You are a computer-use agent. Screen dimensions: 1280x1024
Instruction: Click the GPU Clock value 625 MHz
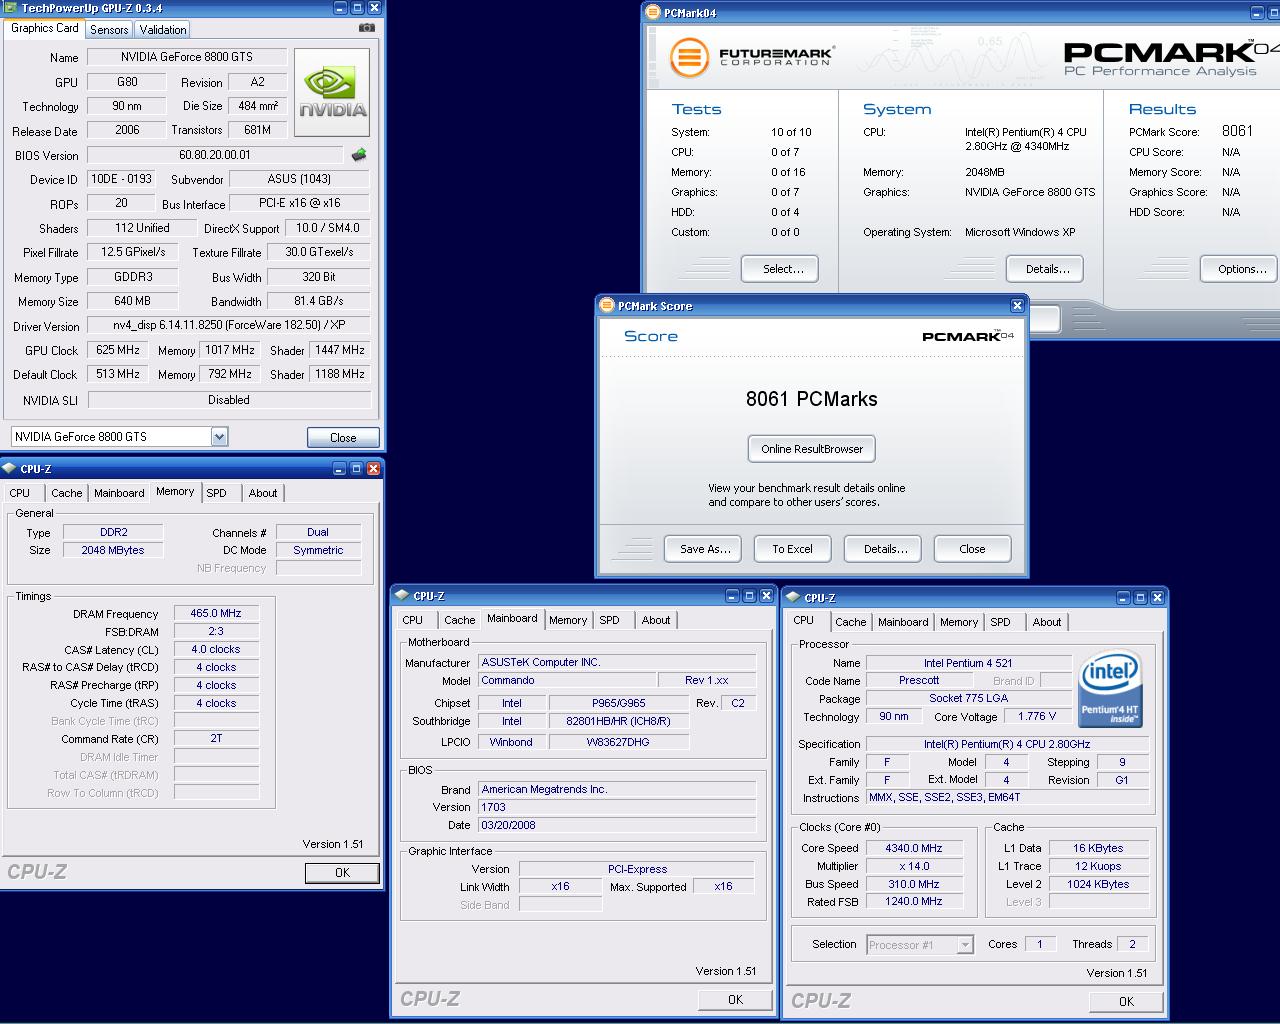coord(118,350)
